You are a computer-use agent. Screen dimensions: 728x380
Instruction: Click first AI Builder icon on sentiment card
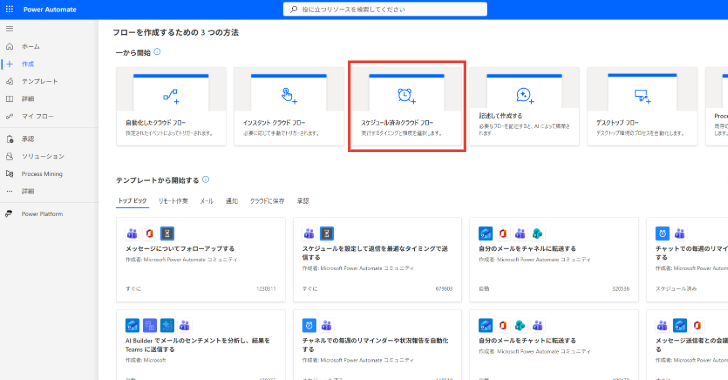(x=132, y=325)
